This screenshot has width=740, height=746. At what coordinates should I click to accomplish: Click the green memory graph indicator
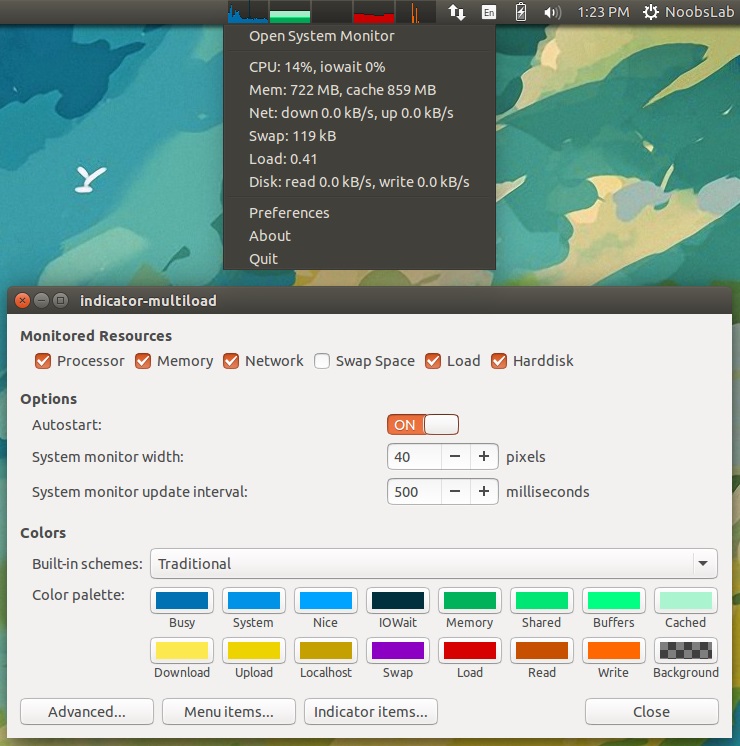[x=290, y=12]
